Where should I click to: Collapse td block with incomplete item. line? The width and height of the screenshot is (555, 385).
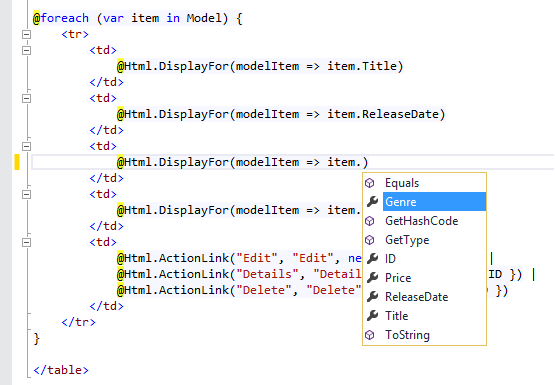(27, 146)
